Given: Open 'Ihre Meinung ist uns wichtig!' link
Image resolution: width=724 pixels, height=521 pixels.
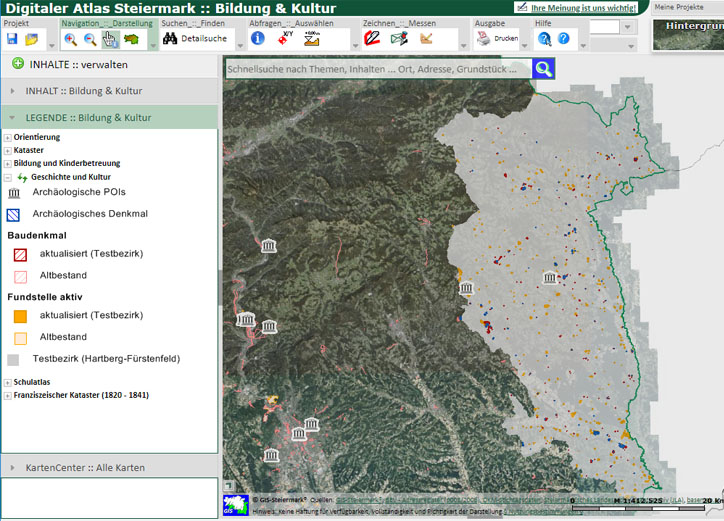Looking at the screenshot, I should (x=584, y=8).
